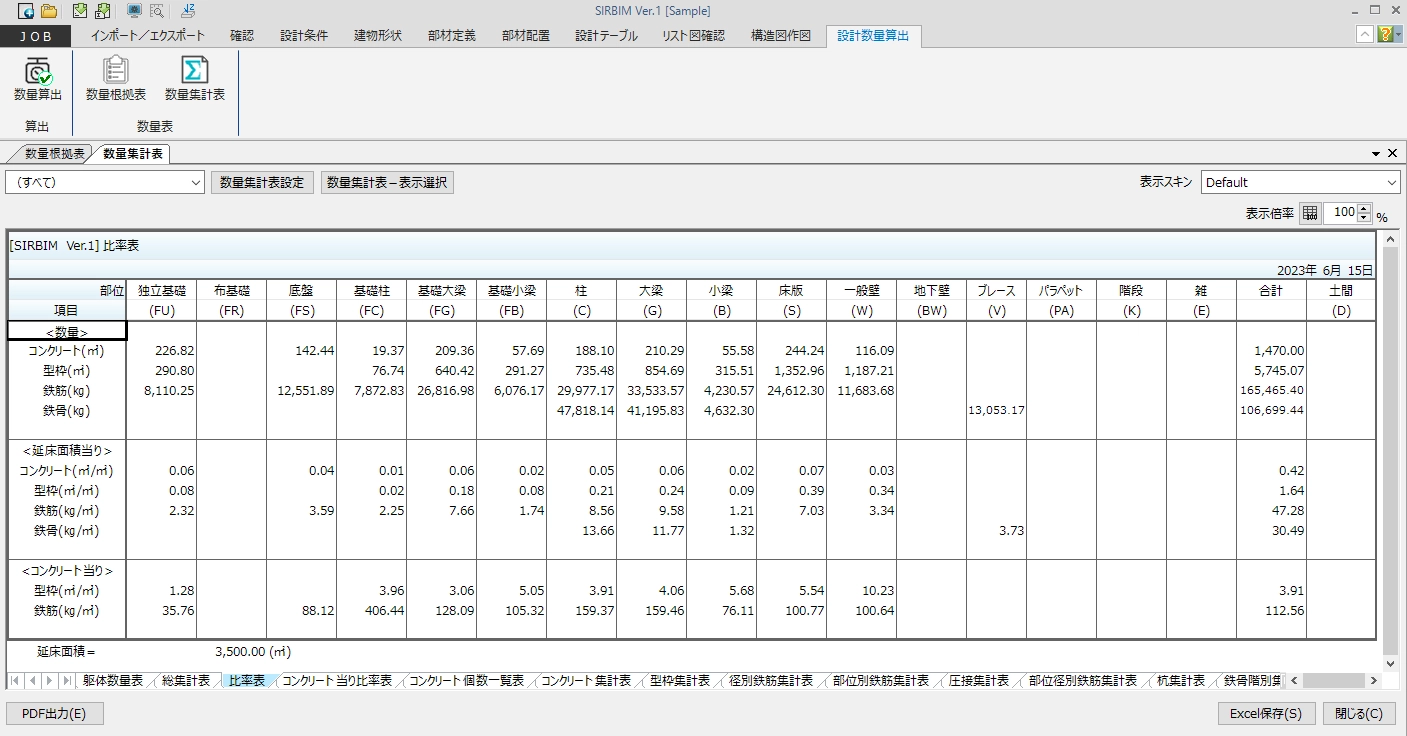Select the ＜数量＞ cell in the table
Viewport: 1407px width, 736px height.
pos(67,331)
